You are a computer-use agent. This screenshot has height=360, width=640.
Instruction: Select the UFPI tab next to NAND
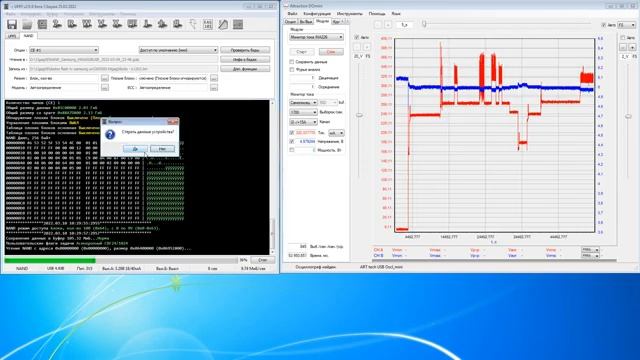12,36
